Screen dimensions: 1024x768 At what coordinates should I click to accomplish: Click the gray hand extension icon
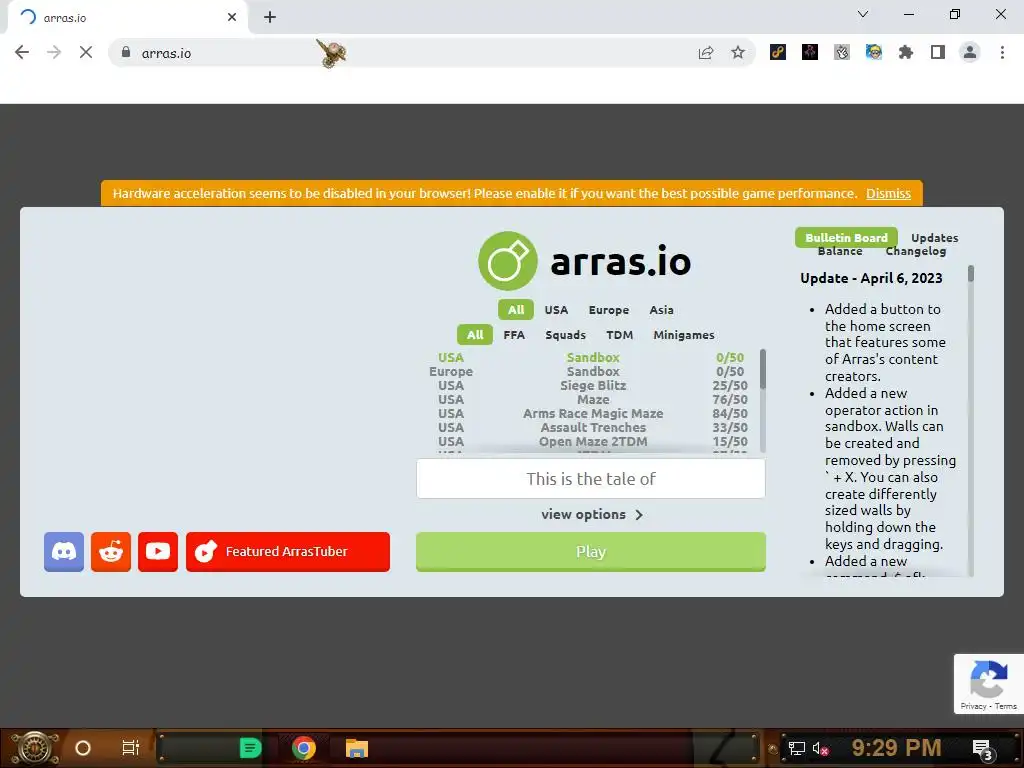(842, 52)
